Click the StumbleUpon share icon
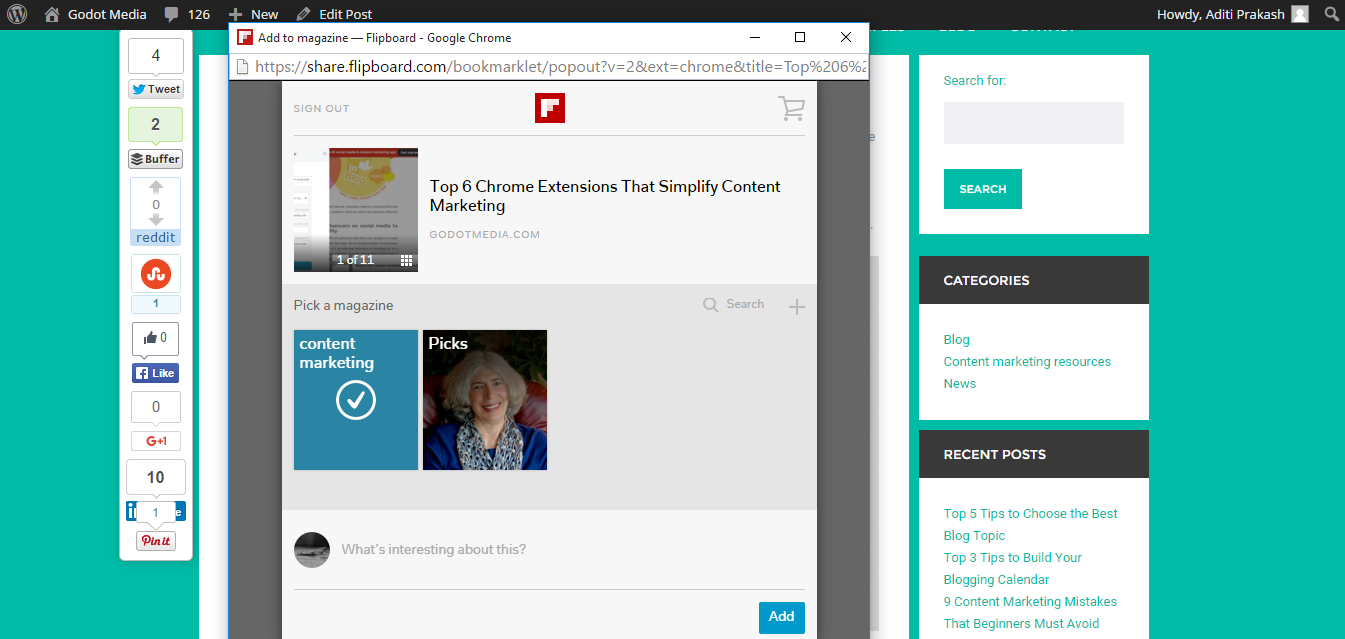The image size is (1345, 639). tap(156, 273)
